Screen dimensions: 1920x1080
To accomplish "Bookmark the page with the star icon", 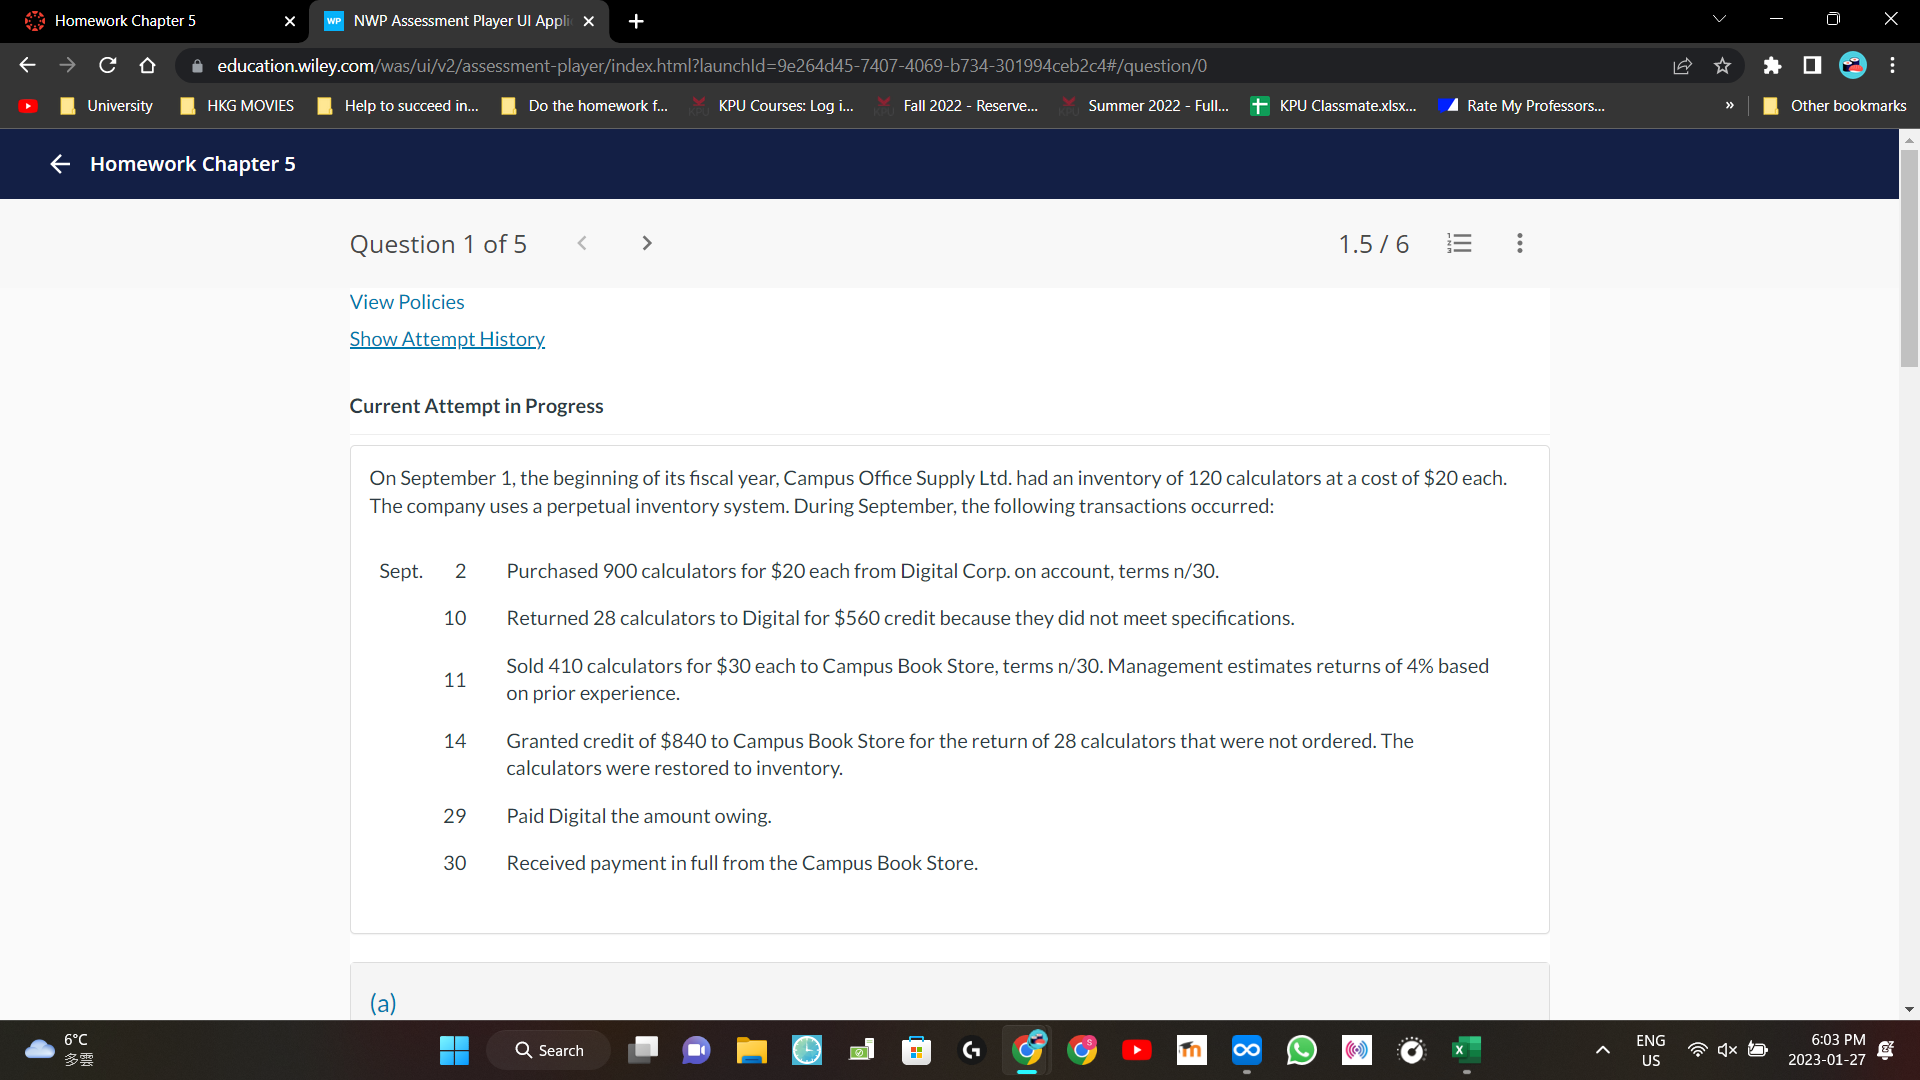I will pos(1722,65).
